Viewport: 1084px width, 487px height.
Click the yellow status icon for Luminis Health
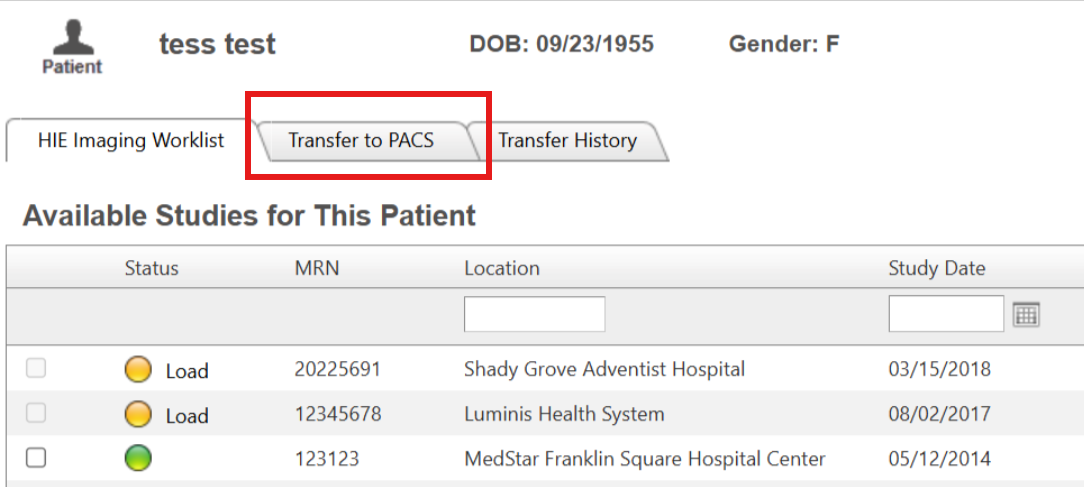[138, 414]
